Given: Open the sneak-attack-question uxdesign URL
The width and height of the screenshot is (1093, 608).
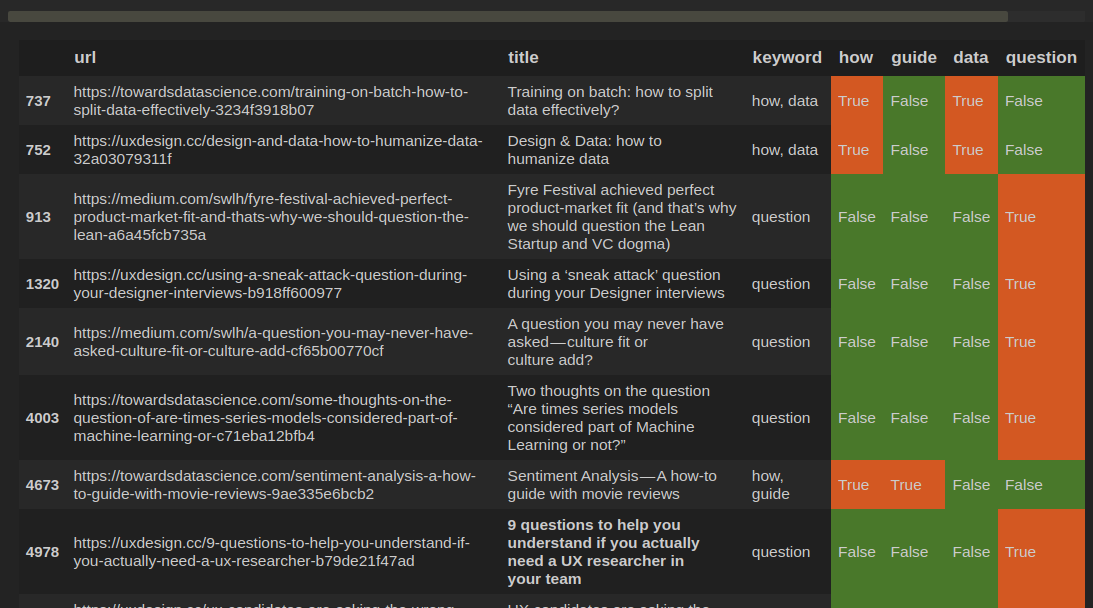Looking at the screenshot, I should click(270, 284).
